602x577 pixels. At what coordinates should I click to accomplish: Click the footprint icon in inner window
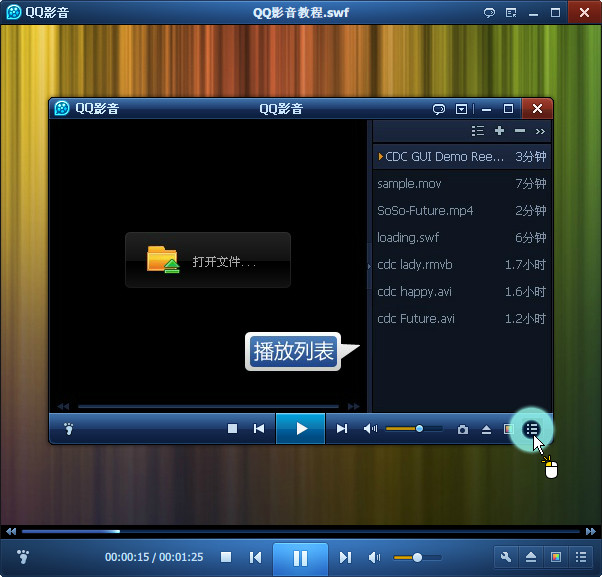(69, 428)
